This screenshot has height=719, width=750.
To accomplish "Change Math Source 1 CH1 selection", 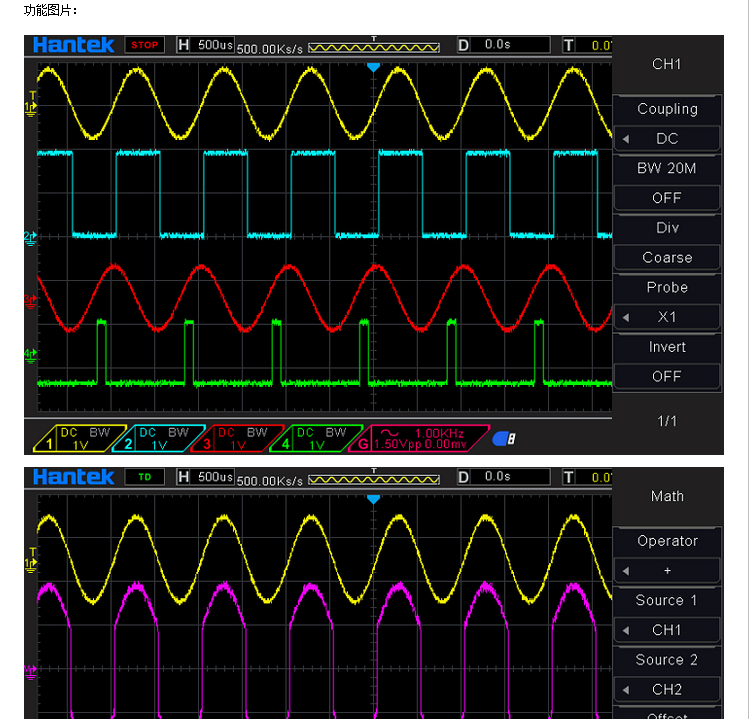I will [x=667, y=630].
